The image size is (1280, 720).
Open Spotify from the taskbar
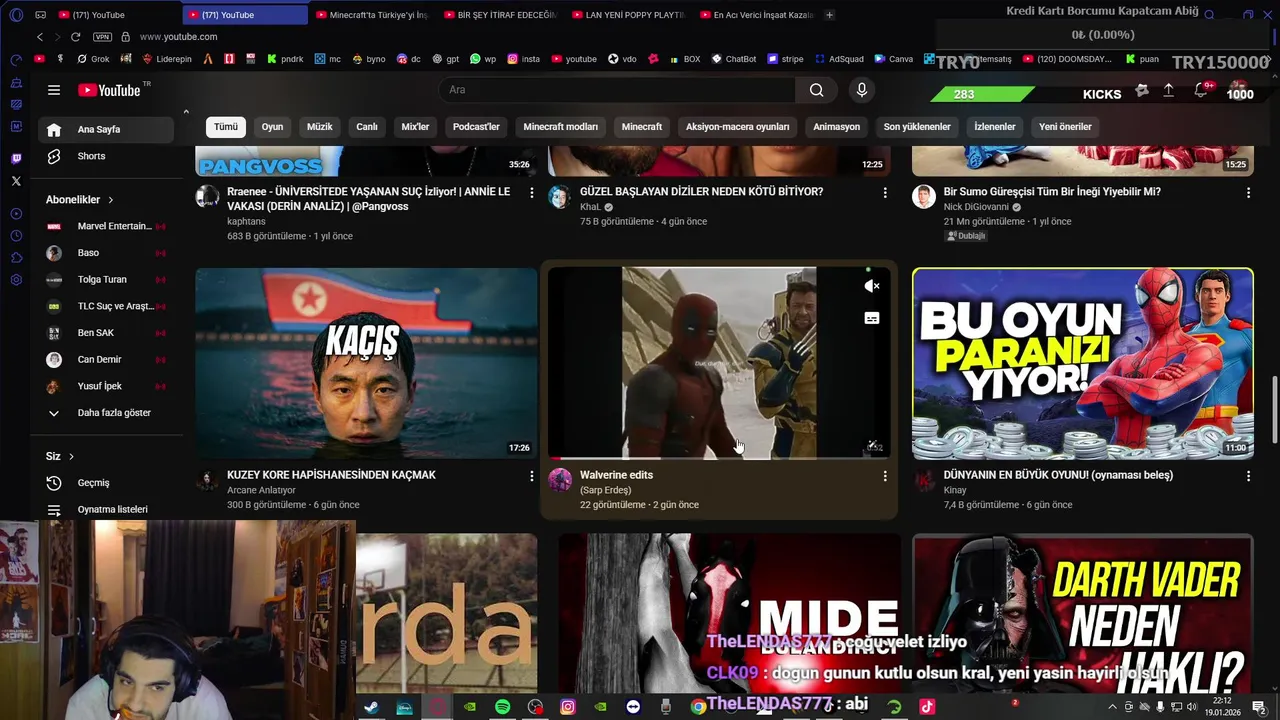pos(503,707)
